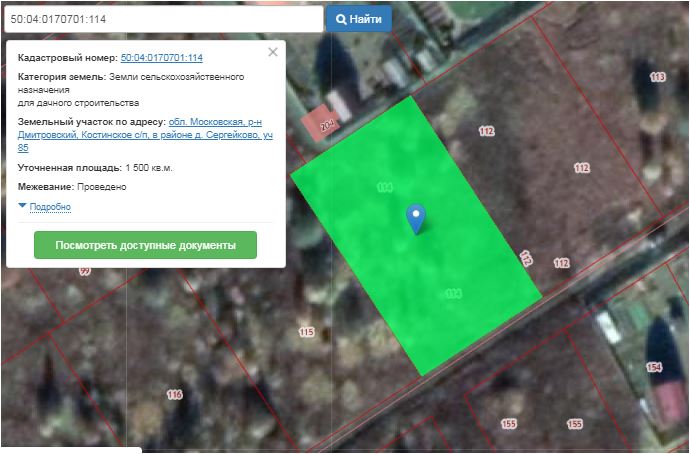The width and height of the screenshot is (690, 454).
Task: Open cadastral number link 50:04:0170701:114
Action: pos(161,58)
